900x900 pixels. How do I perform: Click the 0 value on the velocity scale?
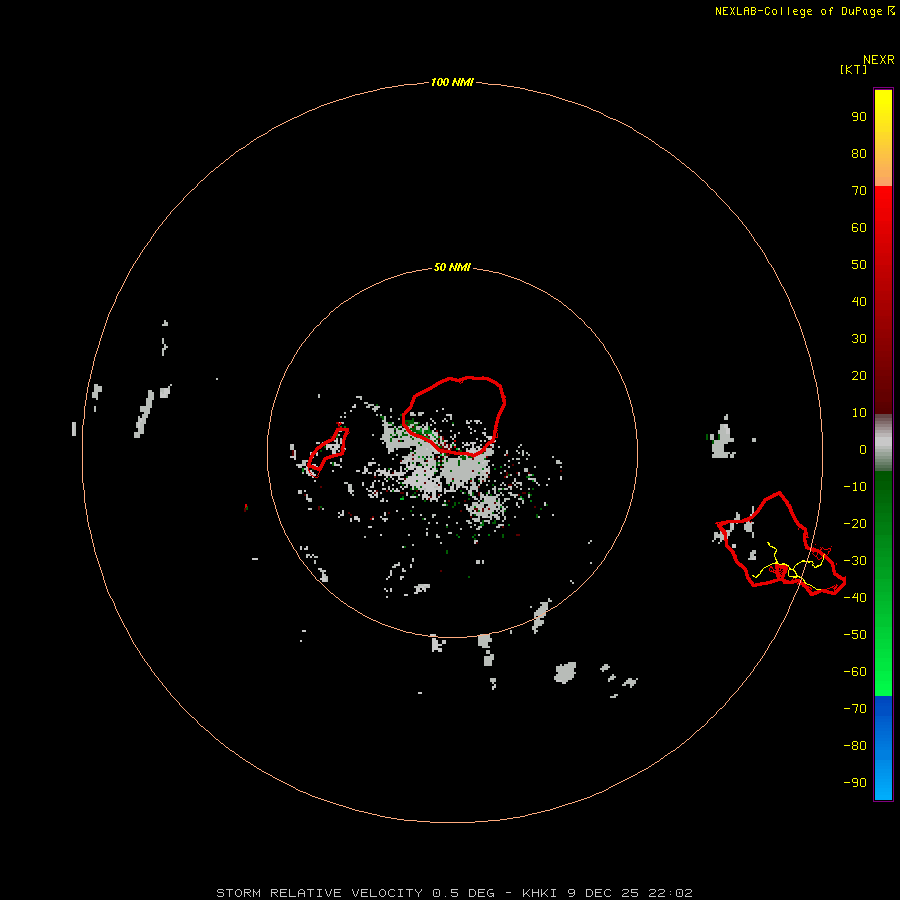[x=863, y=449]
